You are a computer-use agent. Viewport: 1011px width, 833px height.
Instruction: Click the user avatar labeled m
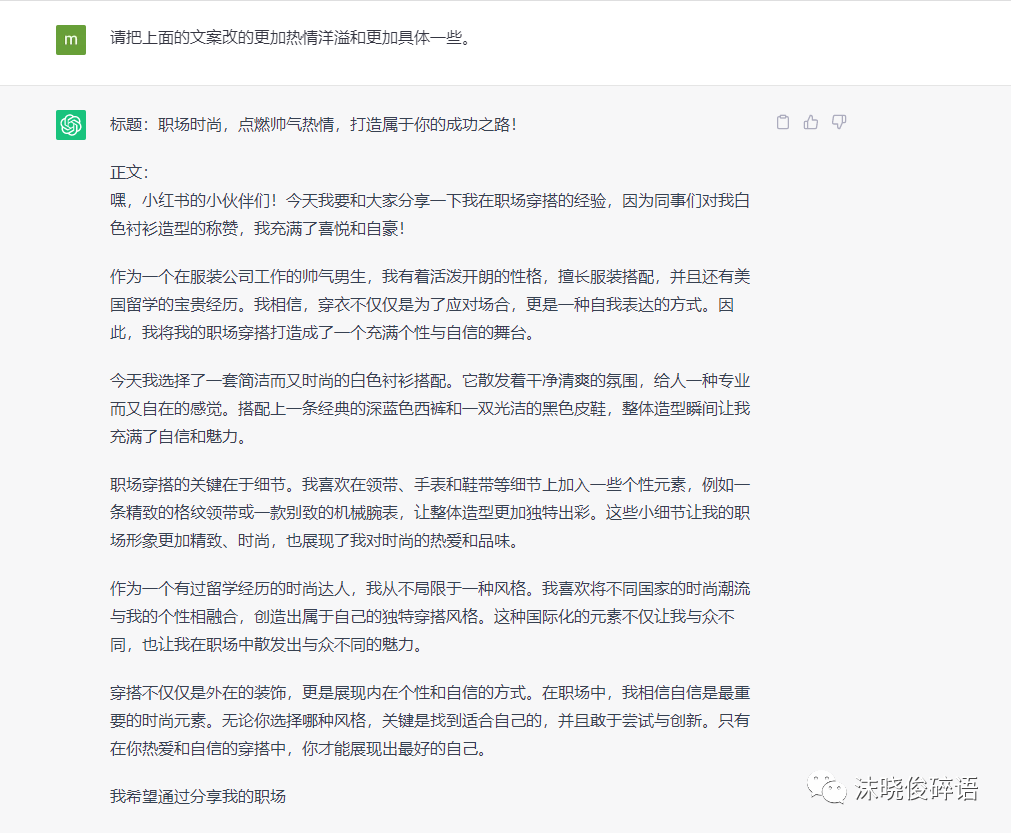click(x=70, y=39)
